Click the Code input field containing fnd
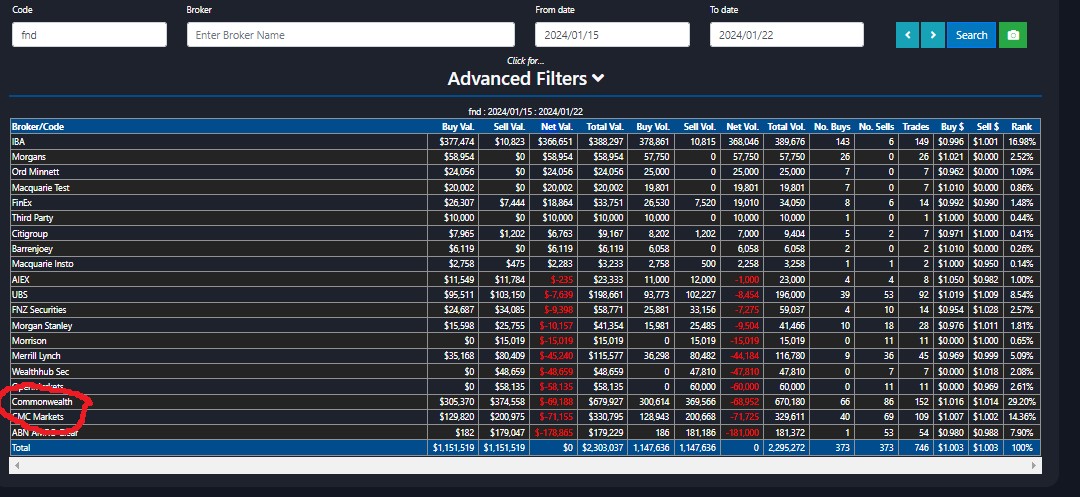Viewport: 1080px width, 497px height. [x=90, y=34]
